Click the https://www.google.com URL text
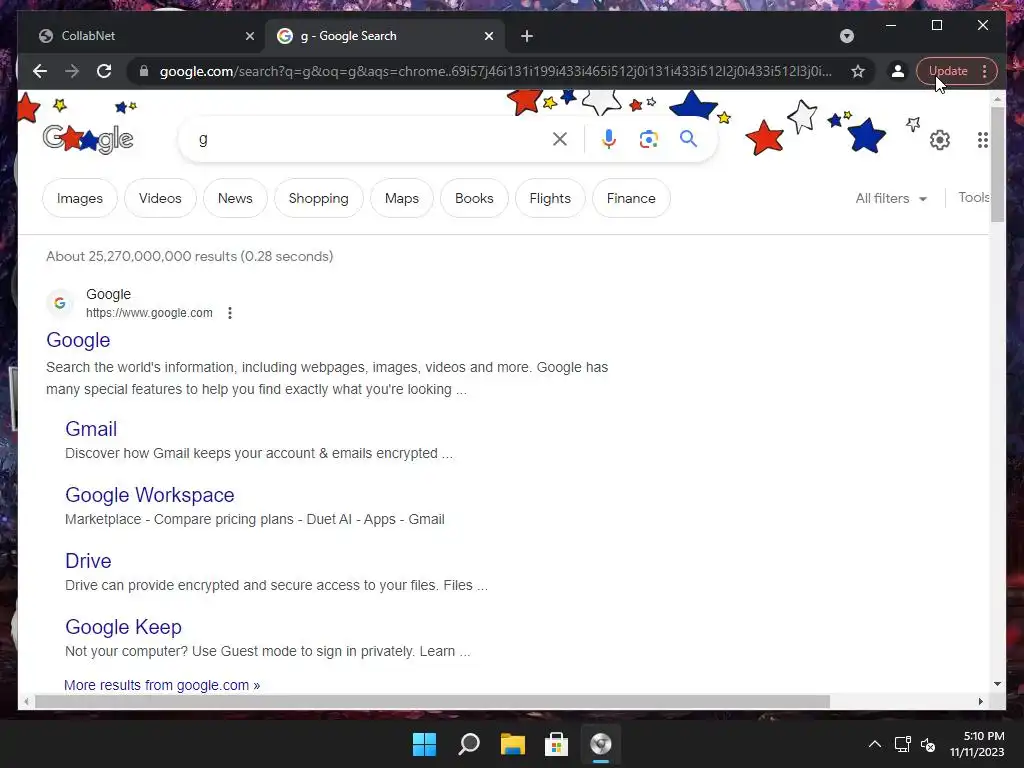Screen dimensions: 1024x768 [x=150, y=313]
